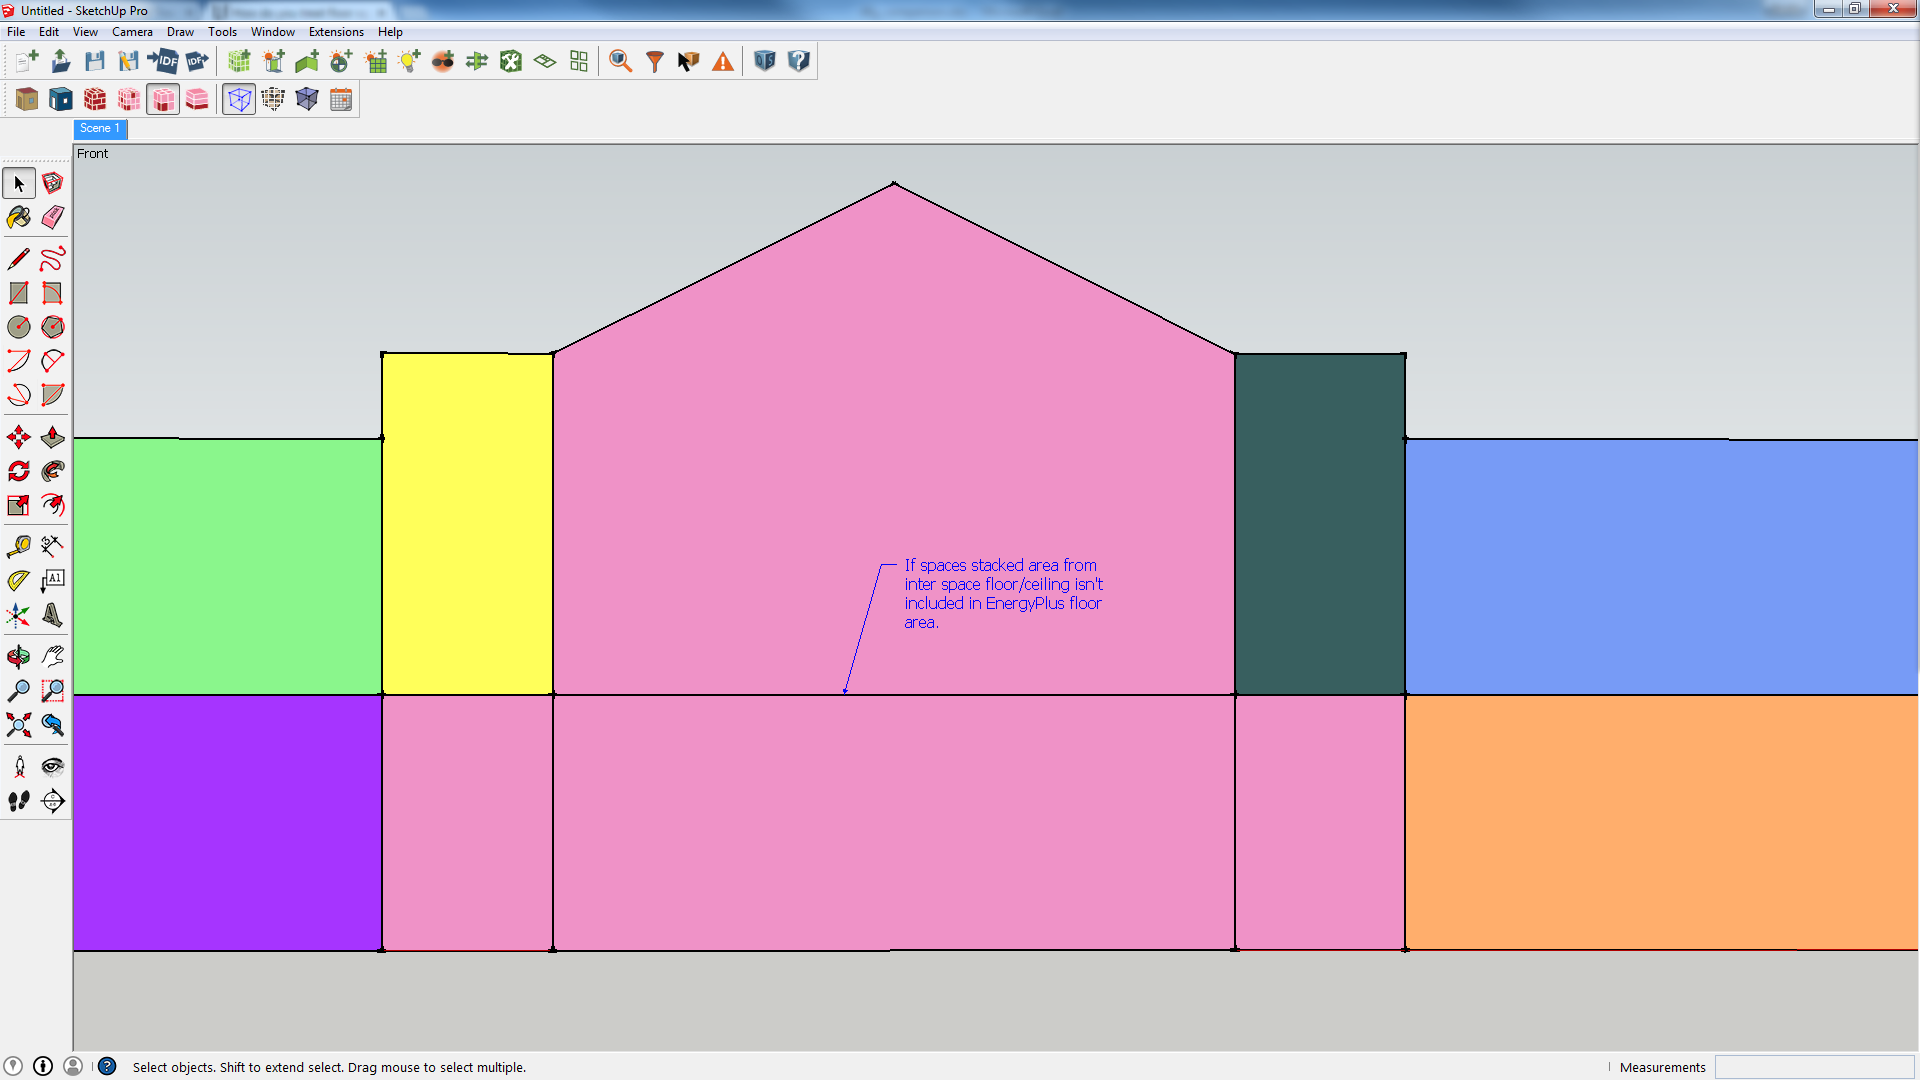Viewport: 1920px width, 1080px height.
Task: Add new lighting with lightbulb icon
Action: [x=409, y=62]
